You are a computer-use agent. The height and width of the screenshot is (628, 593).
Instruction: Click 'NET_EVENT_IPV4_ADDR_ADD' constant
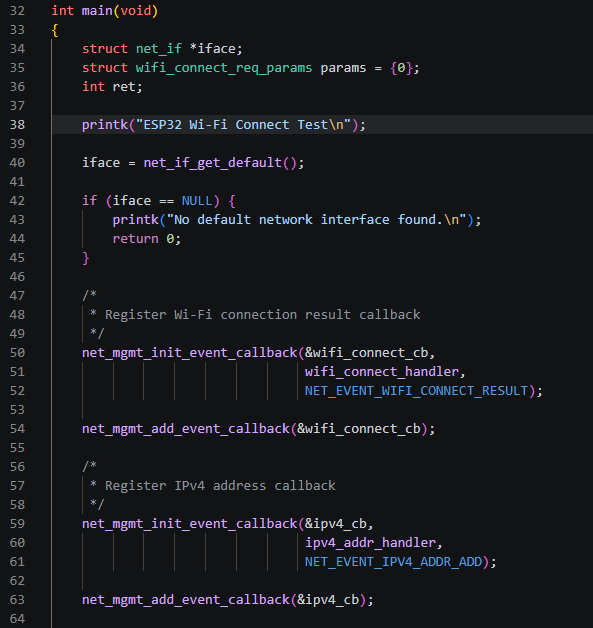coord(394,562)
